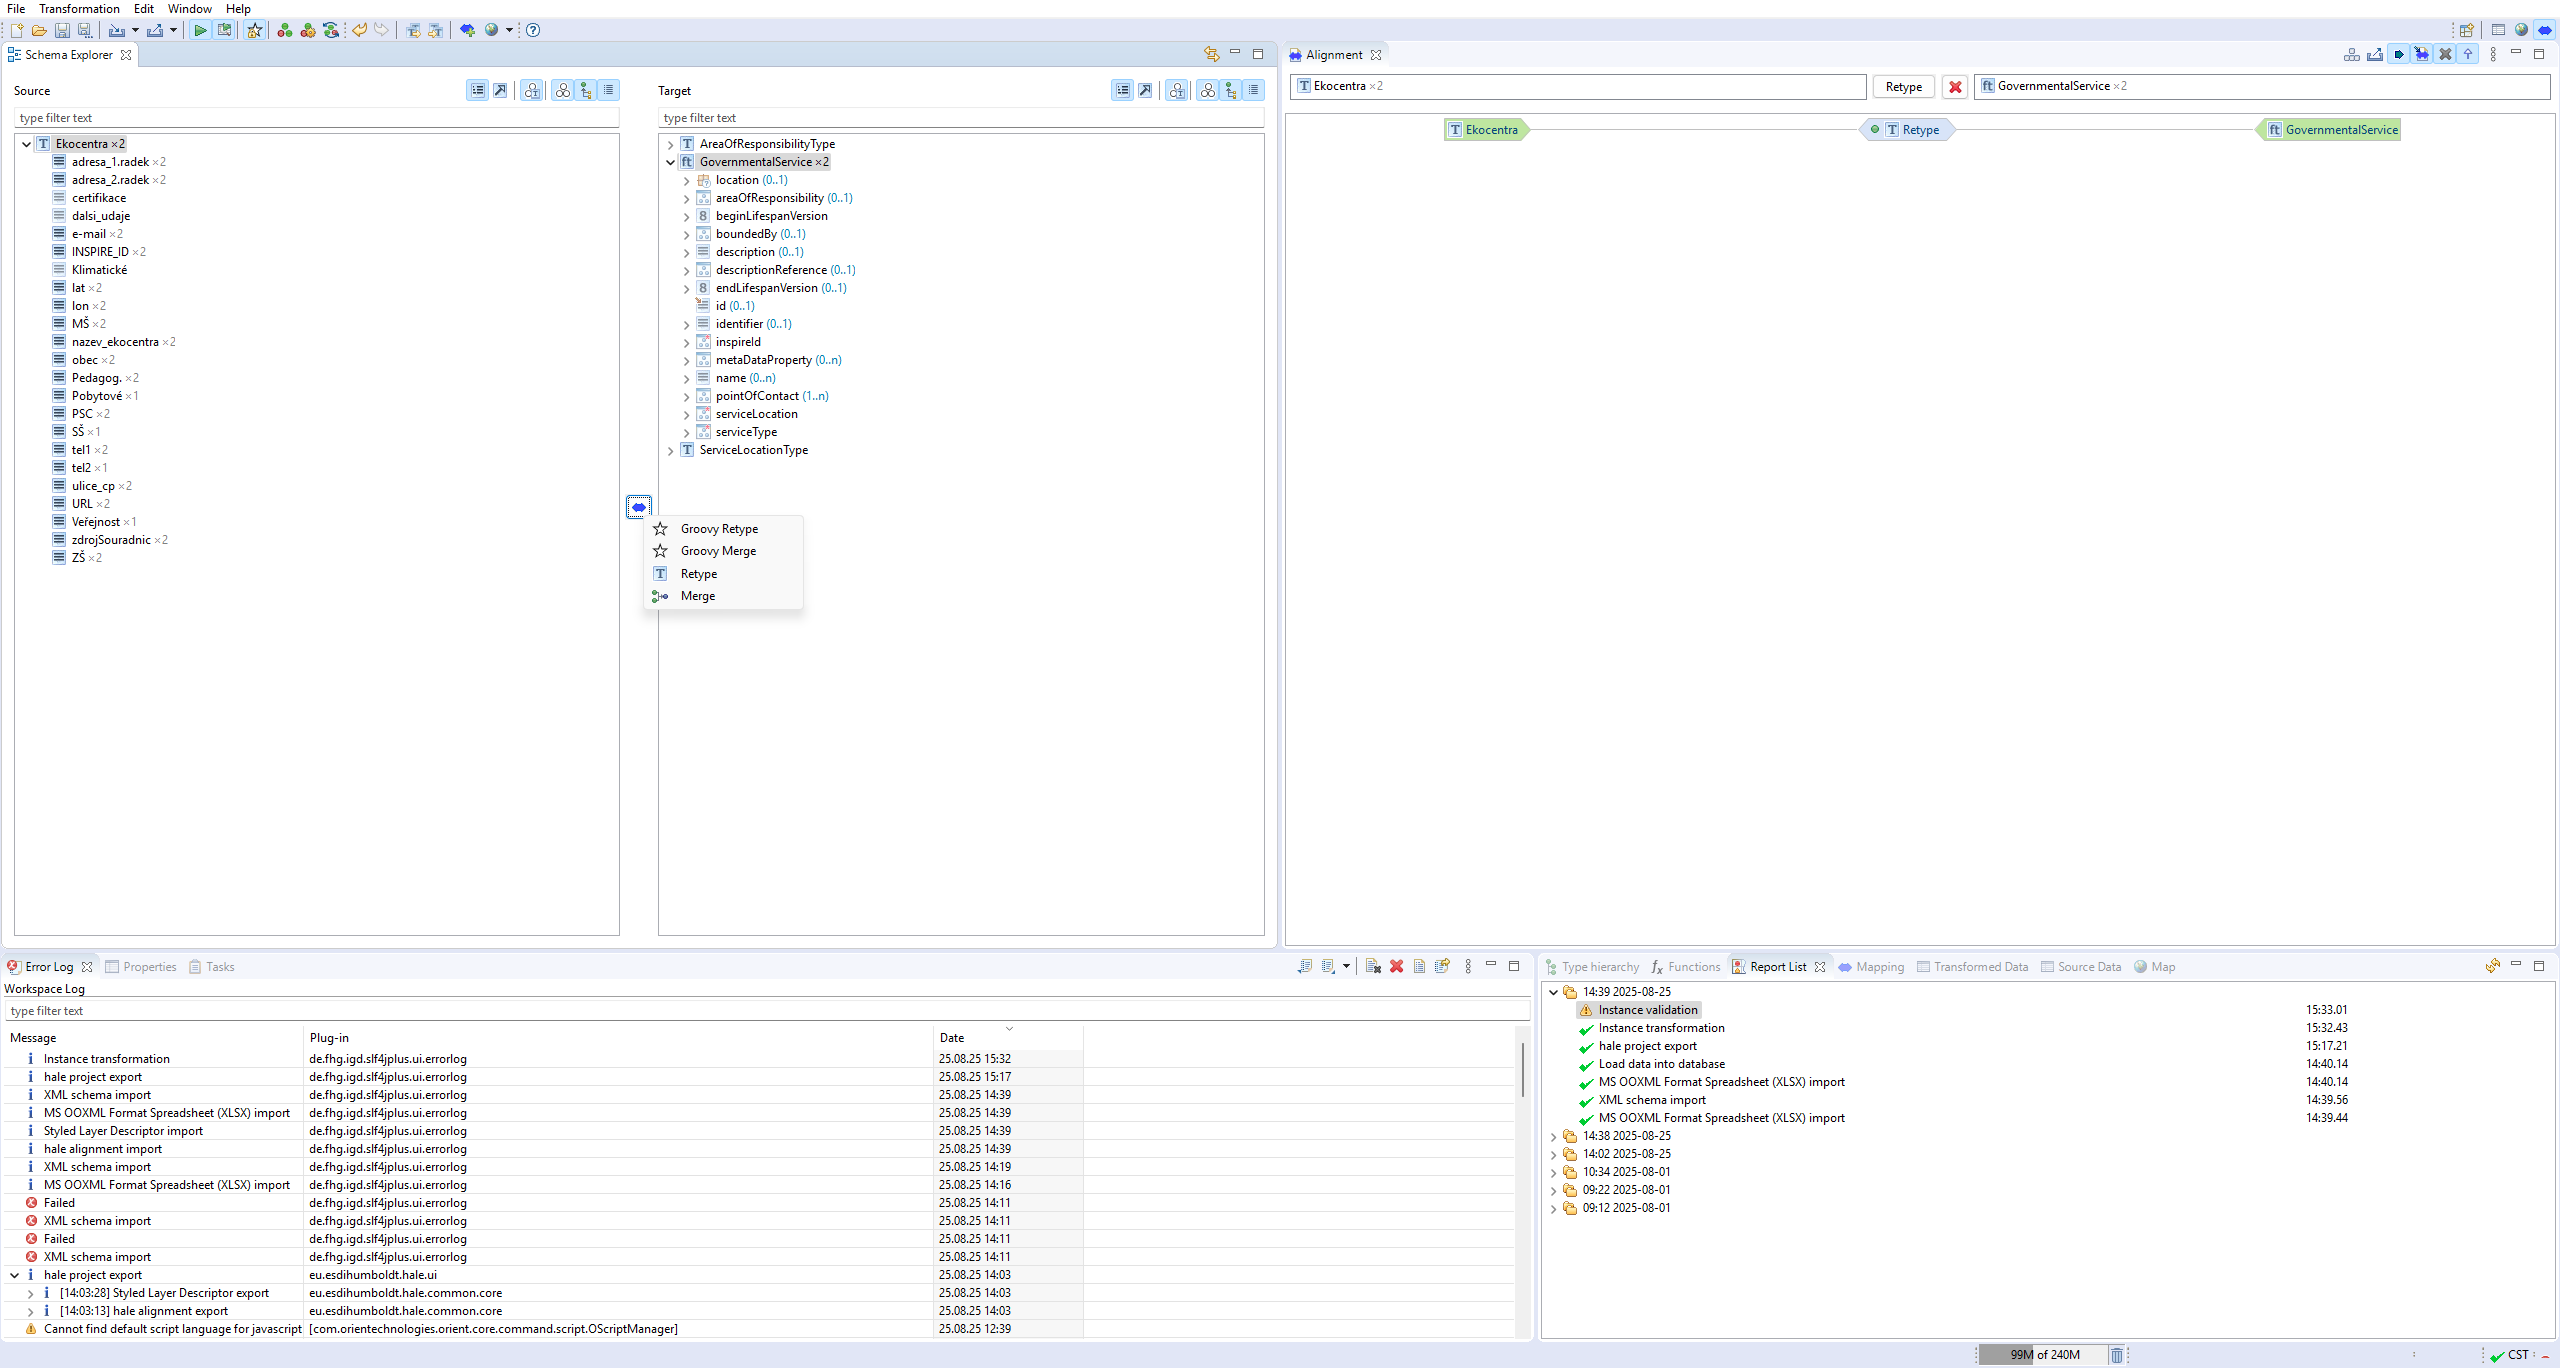Expand the pointOfContact target property
The image size is (2560, 1368).
point(686,397)
